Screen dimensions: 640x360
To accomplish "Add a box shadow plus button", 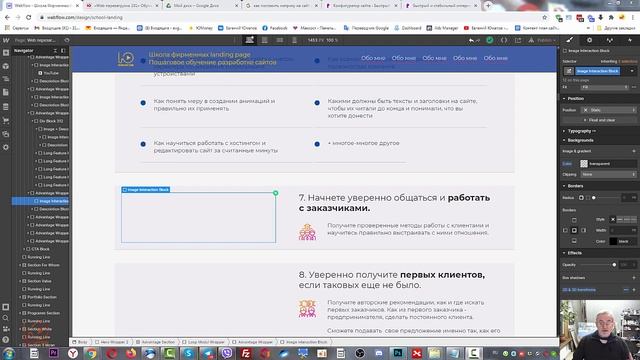I will (x=634, y=278).
